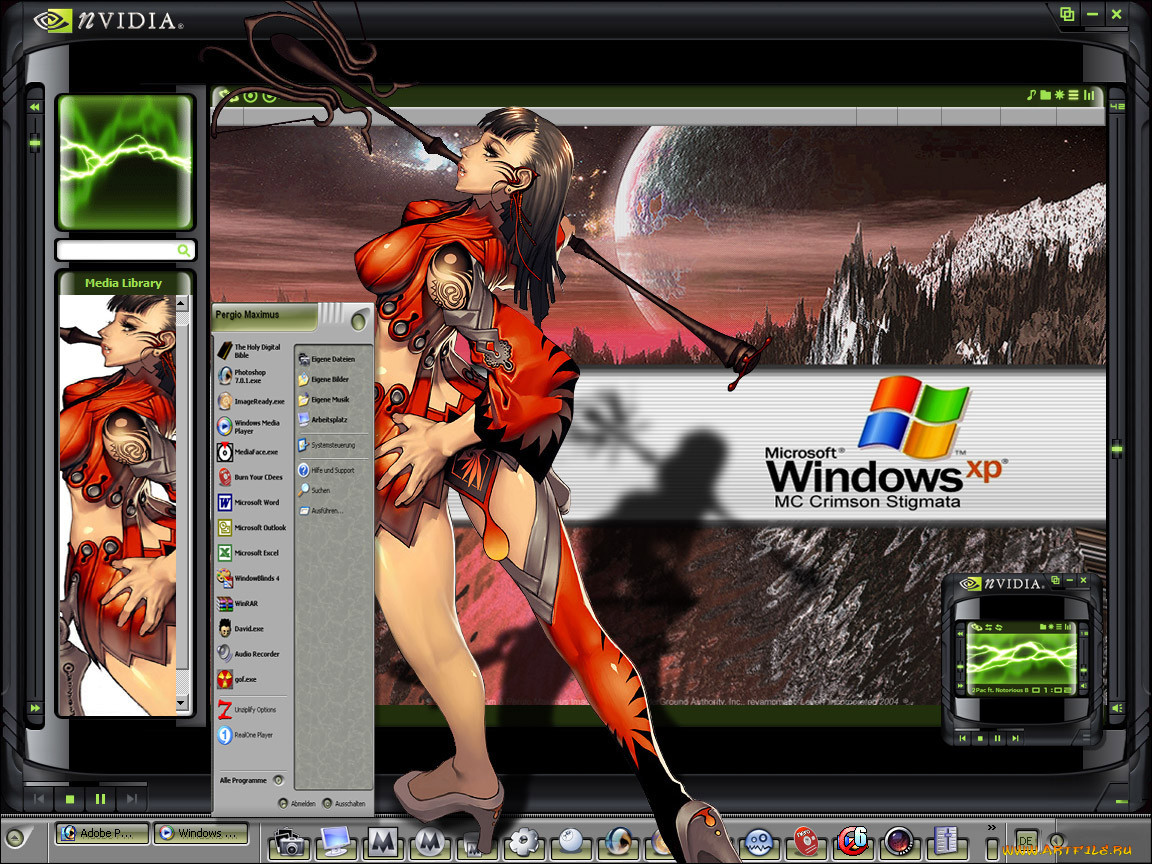This screenshot has height=864, width=1152.
Task: Stop playback in mini NVIDIA player
Action: click(x=980, y=738)
